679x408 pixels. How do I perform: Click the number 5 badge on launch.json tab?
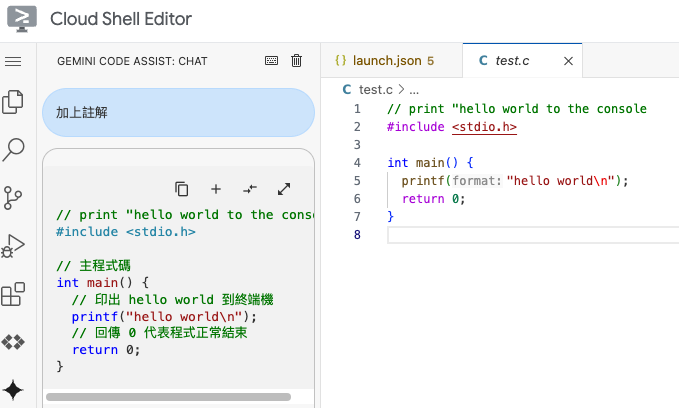point(430,61)
